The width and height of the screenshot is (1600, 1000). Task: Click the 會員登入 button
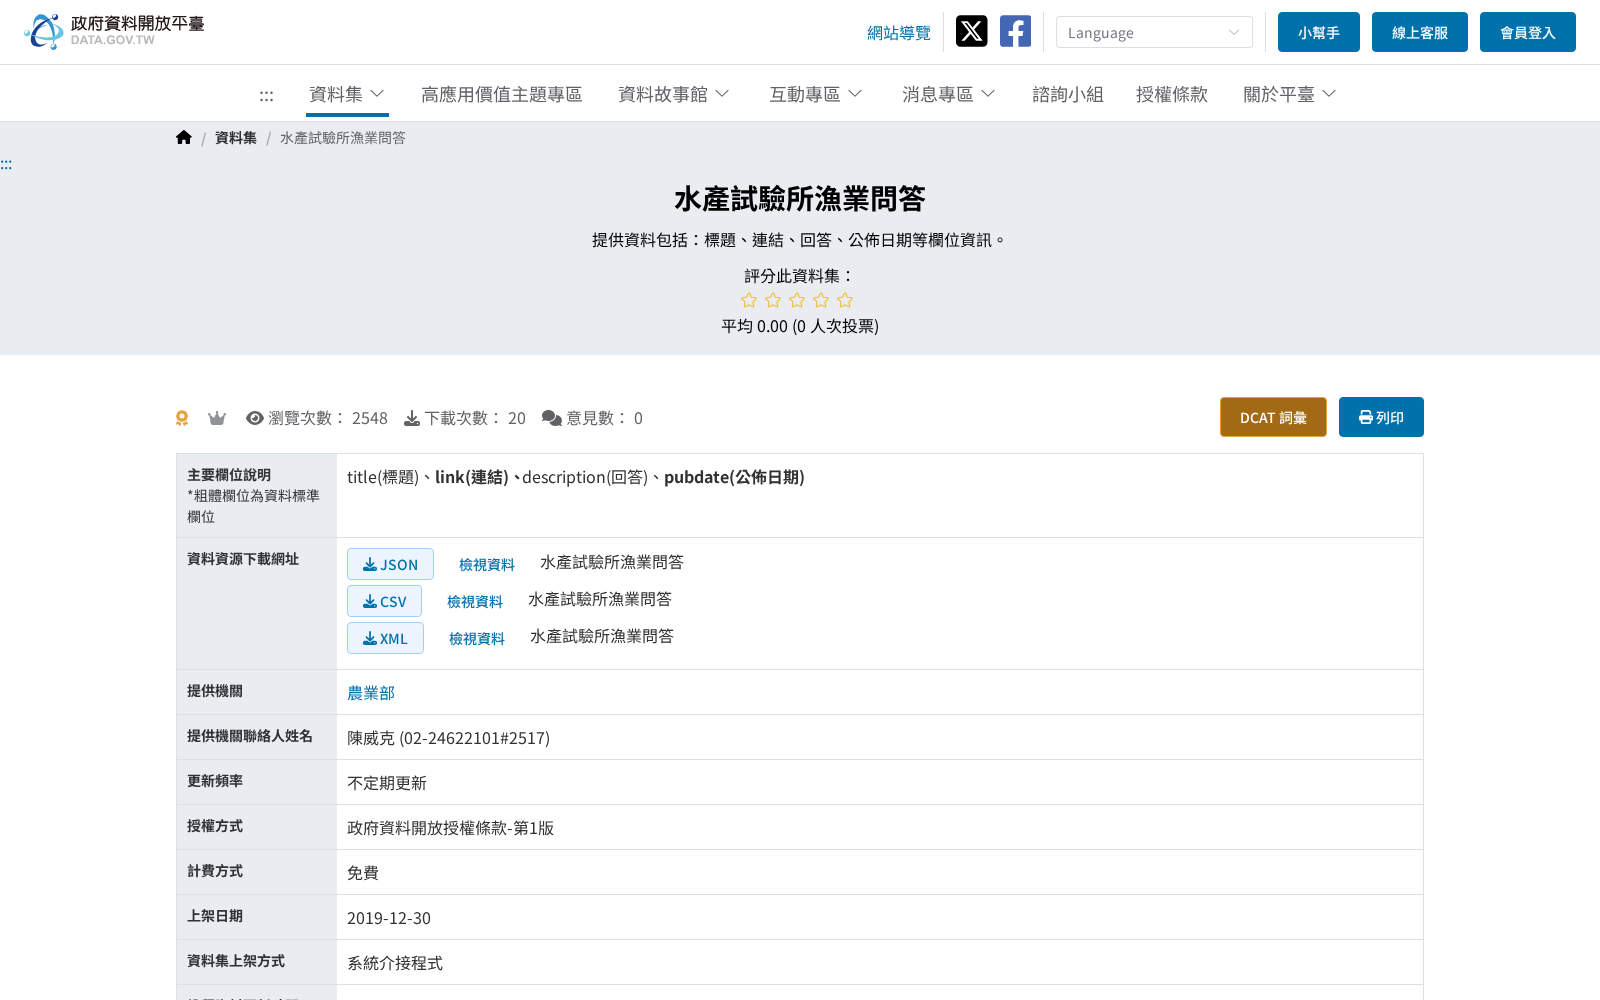(x=1528, y=32)
